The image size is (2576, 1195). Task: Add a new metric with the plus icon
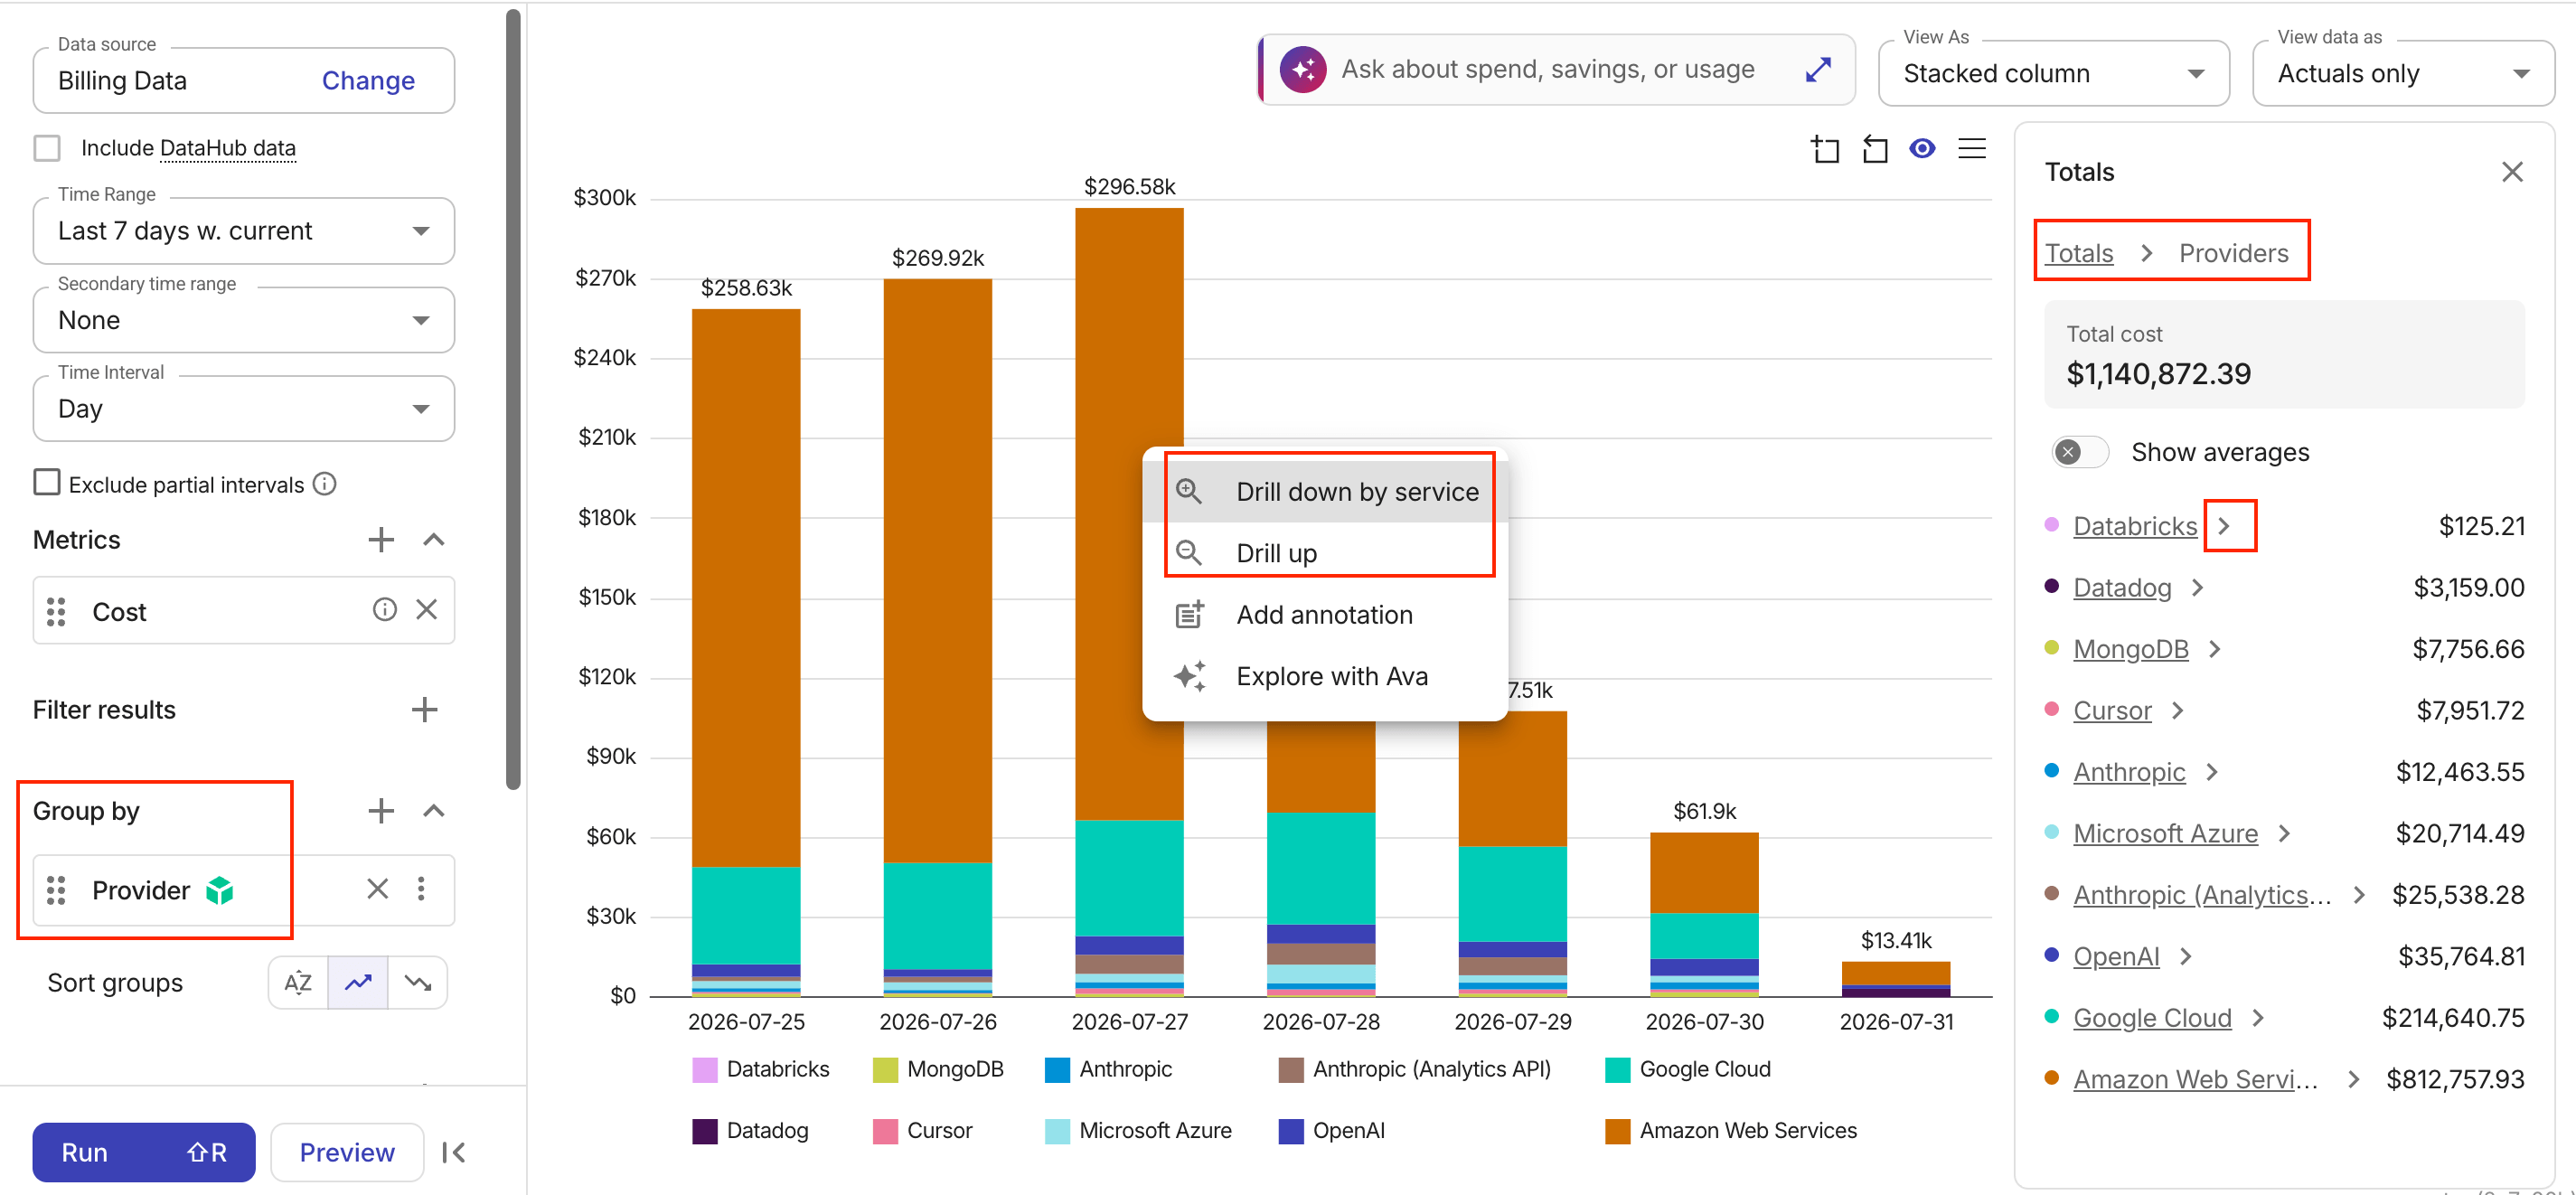coord(381,540)
